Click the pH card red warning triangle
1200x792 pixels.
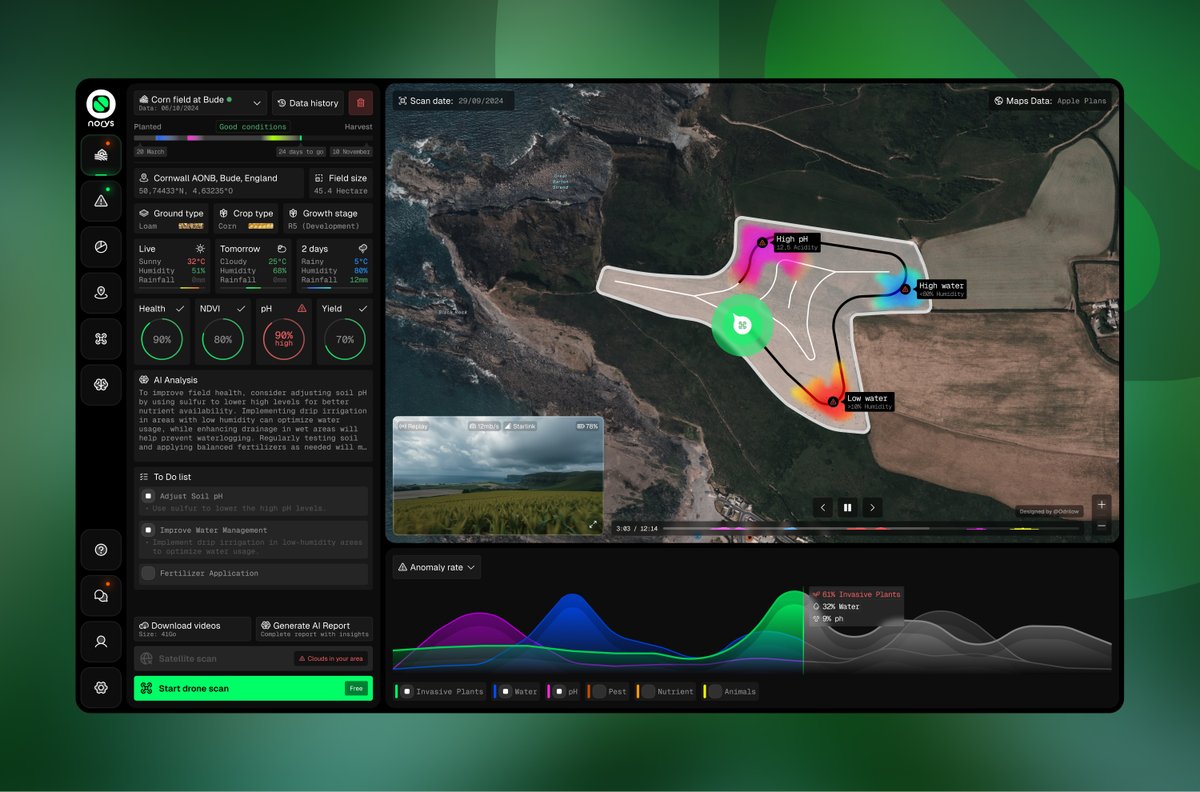click(x=302, y=309)
